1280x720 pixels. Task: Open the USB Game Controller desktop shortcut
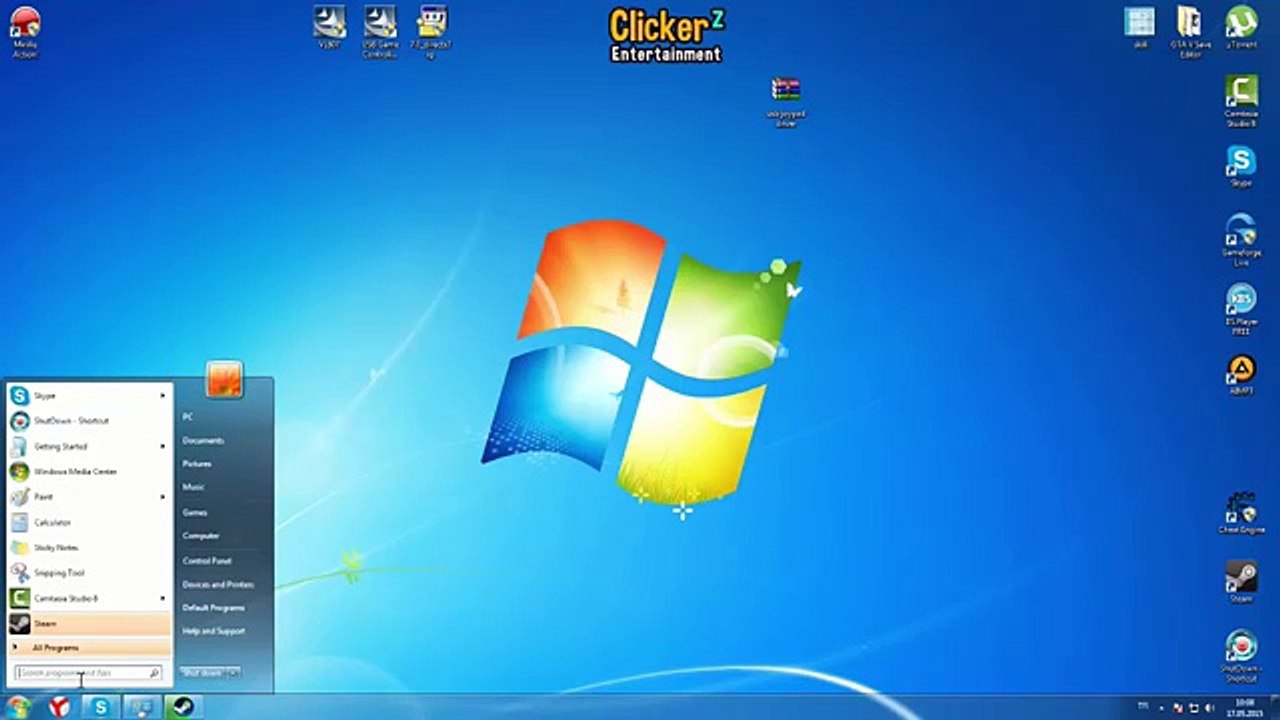pyautogui.click(x=381, y=32)
